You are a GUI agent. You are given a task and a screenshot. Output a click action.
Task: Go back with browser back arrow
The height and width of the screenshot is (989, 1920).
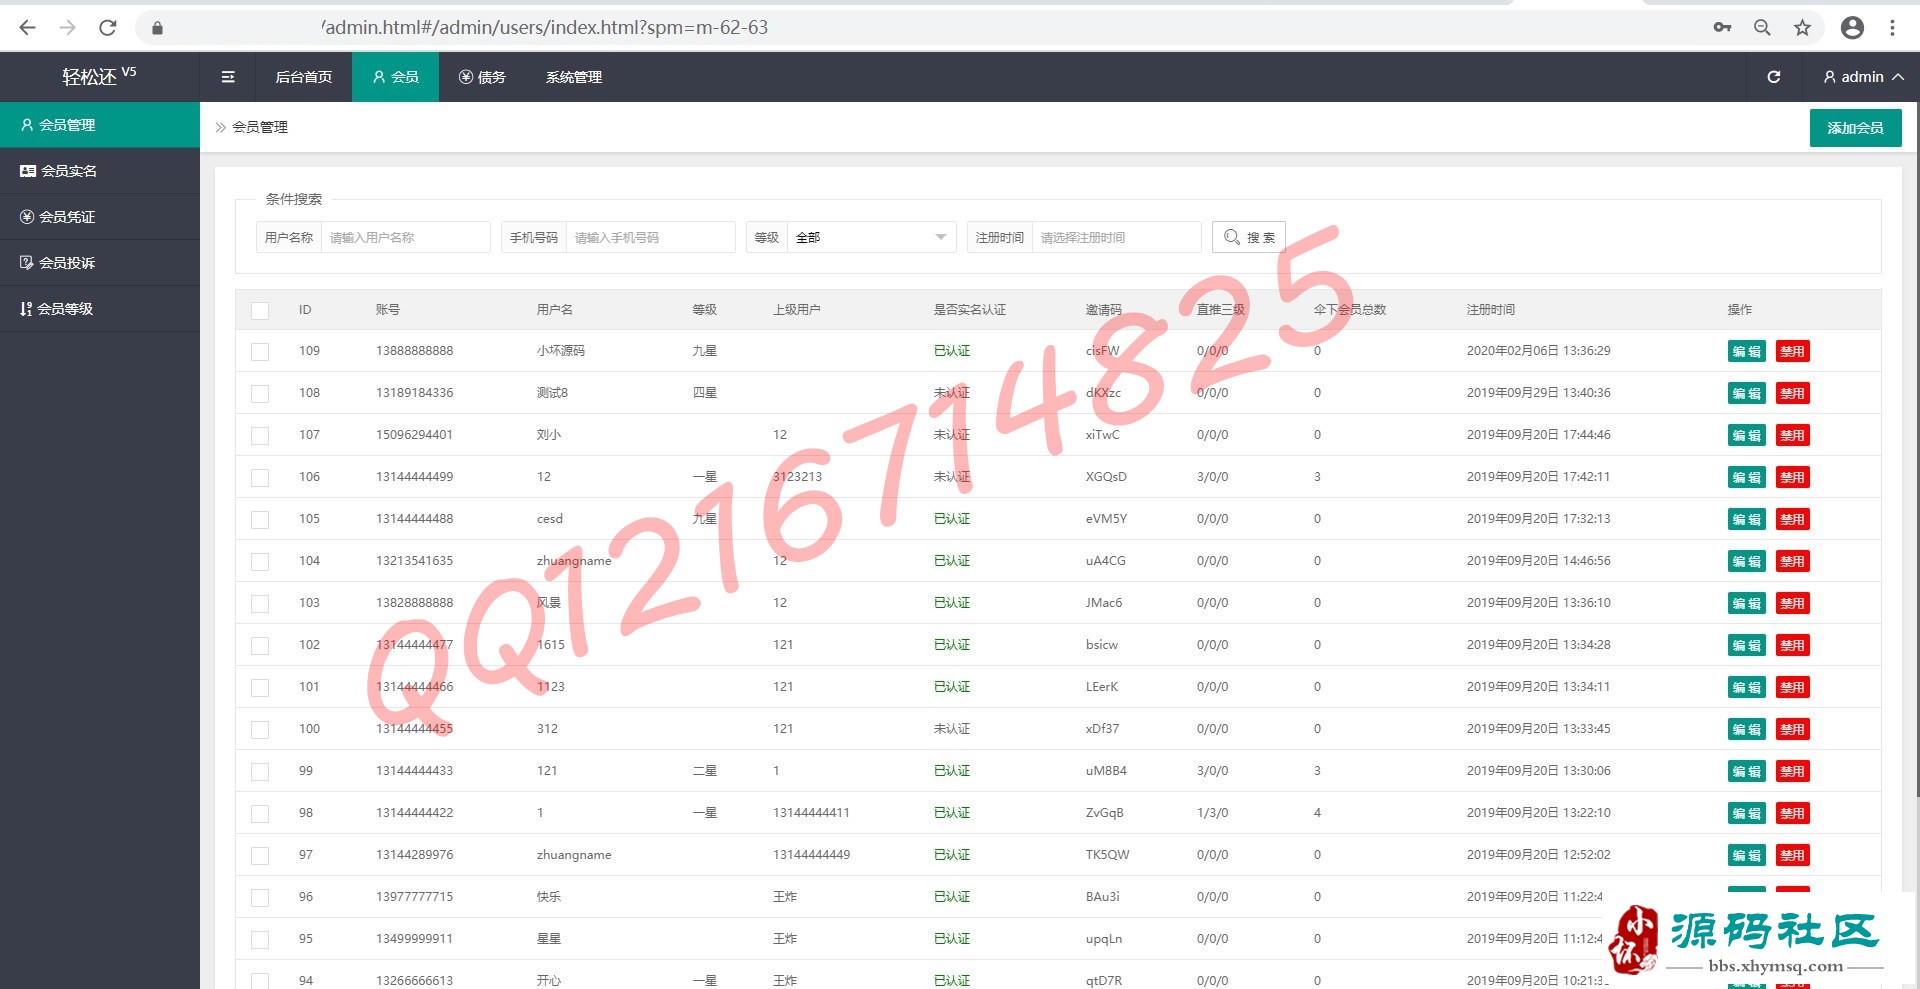(x=27, y=28)
